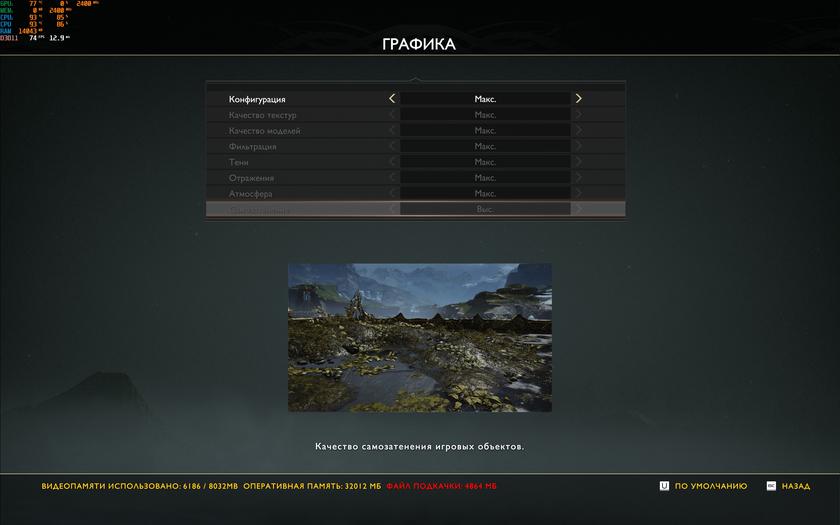
Task: Select the Фильтрация value box
Action: coord(485,146)
